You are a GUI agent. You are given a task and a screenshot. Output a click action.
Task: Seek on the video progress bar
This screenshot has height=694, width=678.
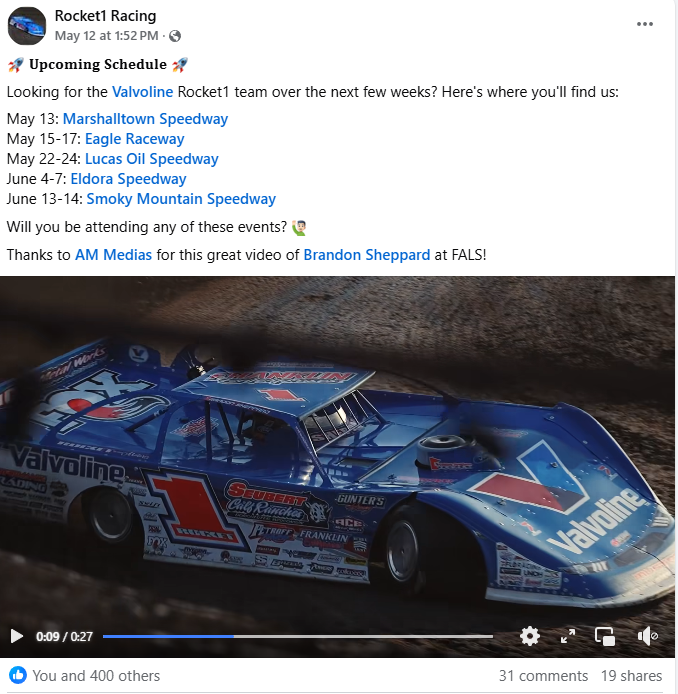[x=298, y=636]
